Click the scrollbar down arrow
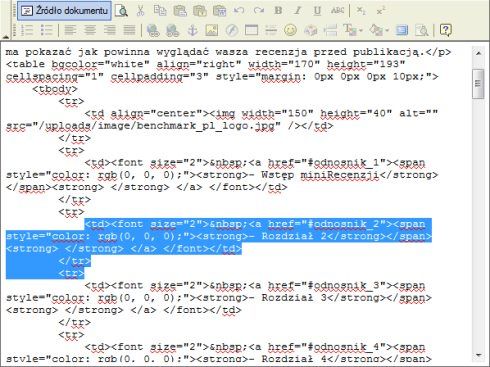Viewport: 490px width, 367px height. coord(478,355)
